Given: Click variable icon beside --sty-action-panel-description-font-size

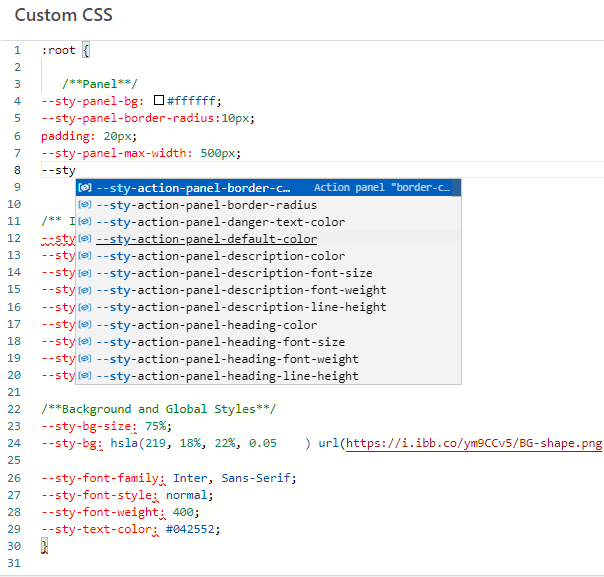Looking at the screenshot, I should tap(85, 273).
